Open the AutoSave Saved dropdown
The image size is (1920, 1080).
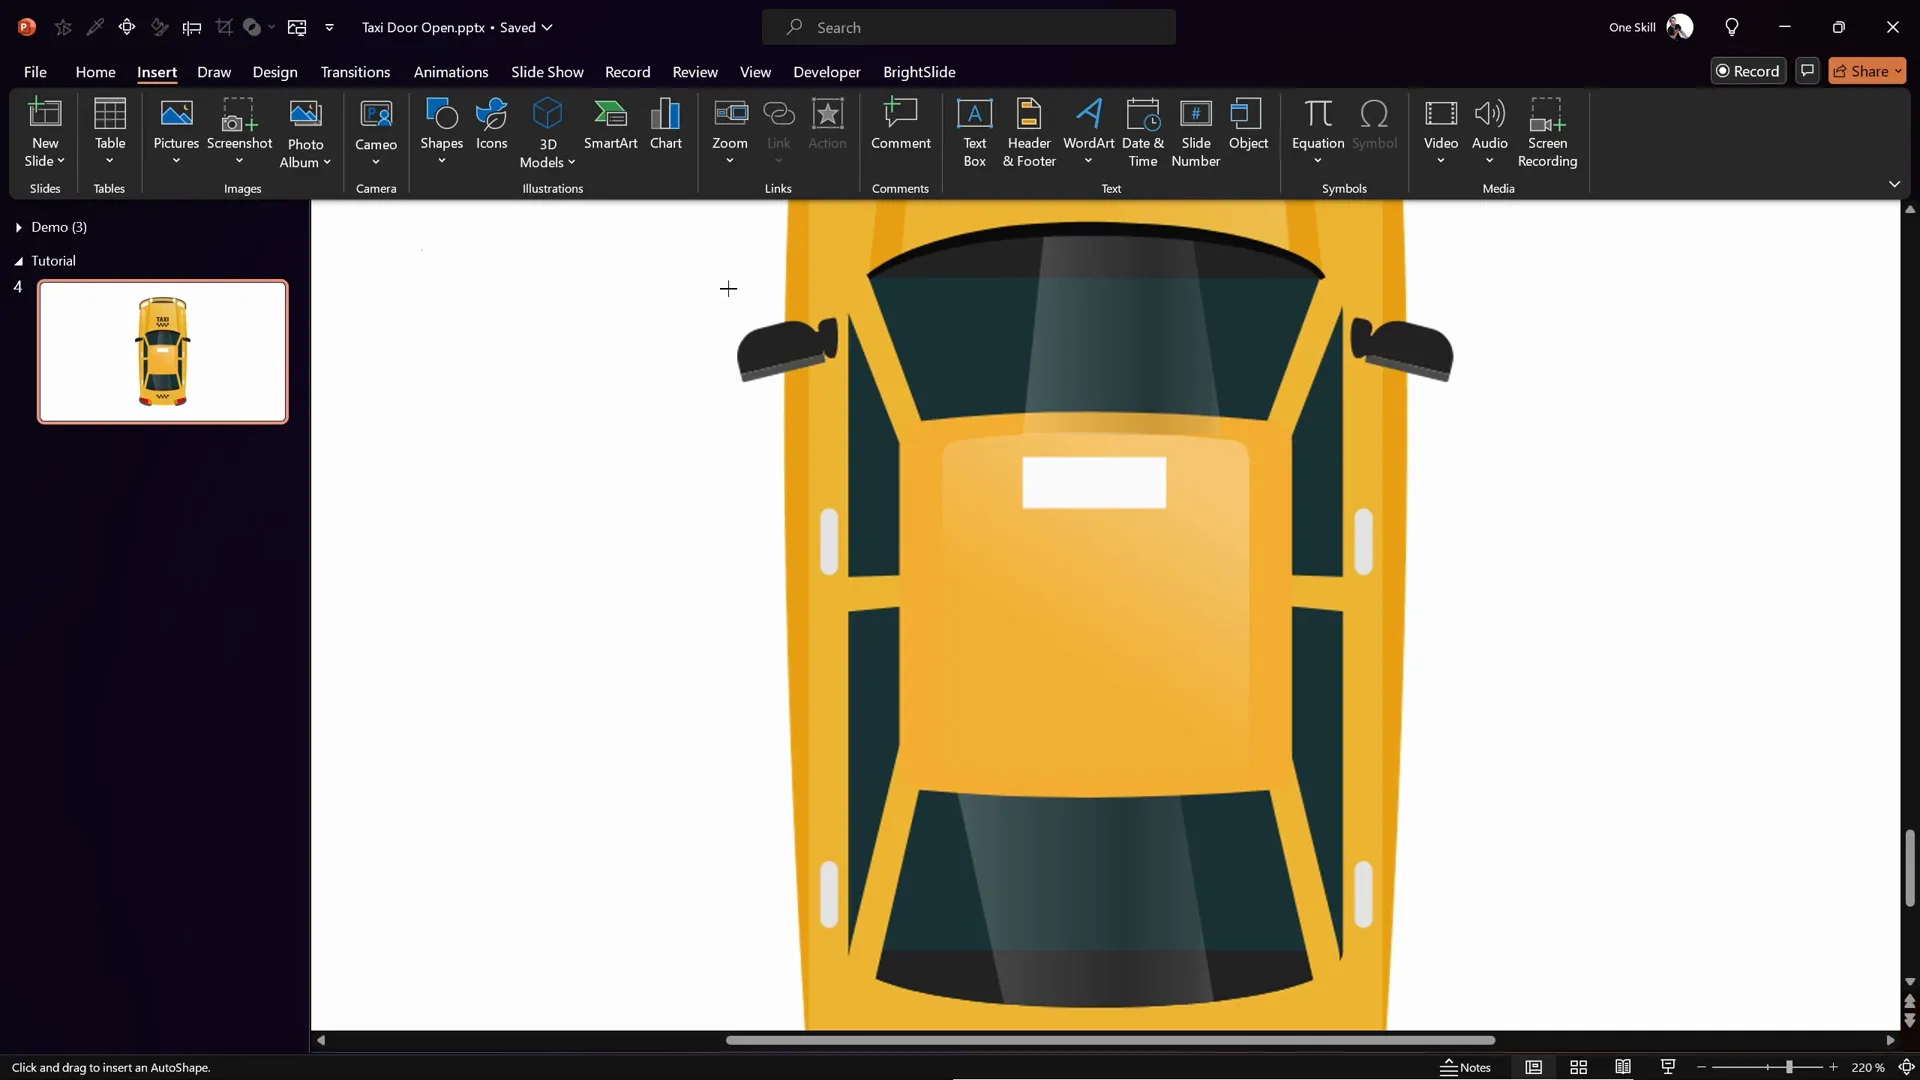pos(546,27)
